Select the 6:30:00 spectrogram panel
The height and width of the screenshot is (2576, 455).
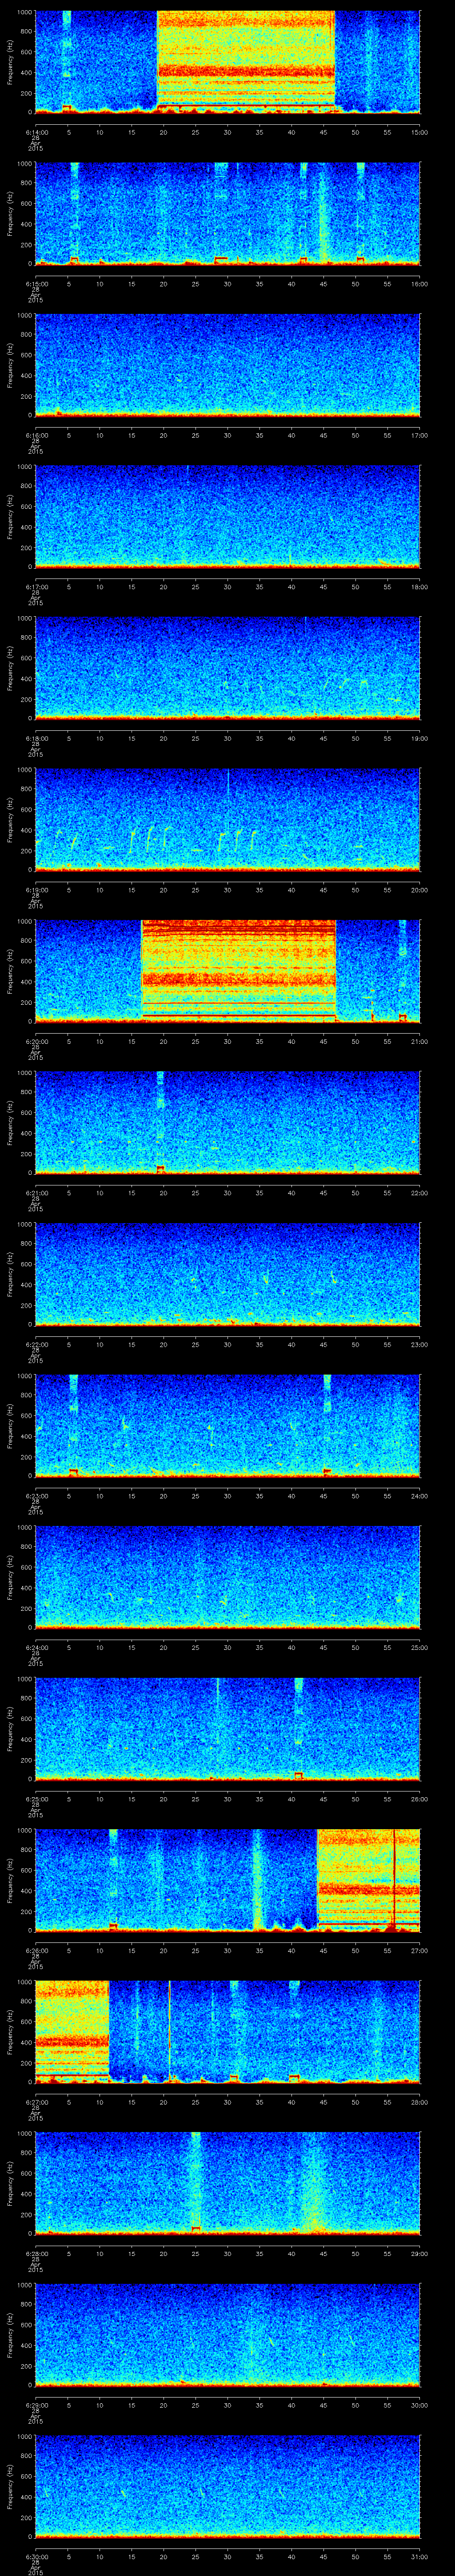(227, 2486)
